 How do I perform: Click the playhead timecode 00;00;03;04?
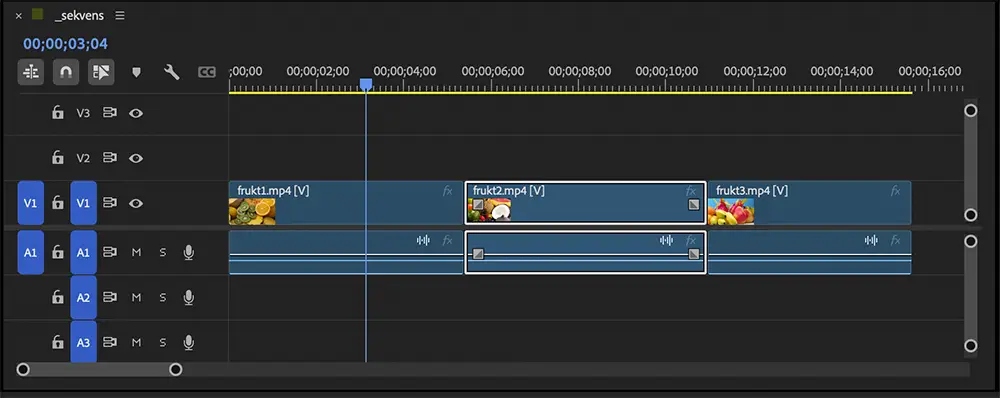pyautogui.click(x=66, y=44)
